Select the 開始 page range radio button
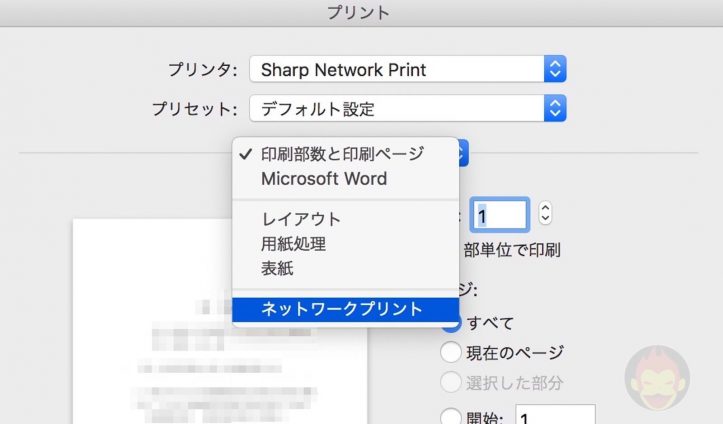 click(450, 417)
